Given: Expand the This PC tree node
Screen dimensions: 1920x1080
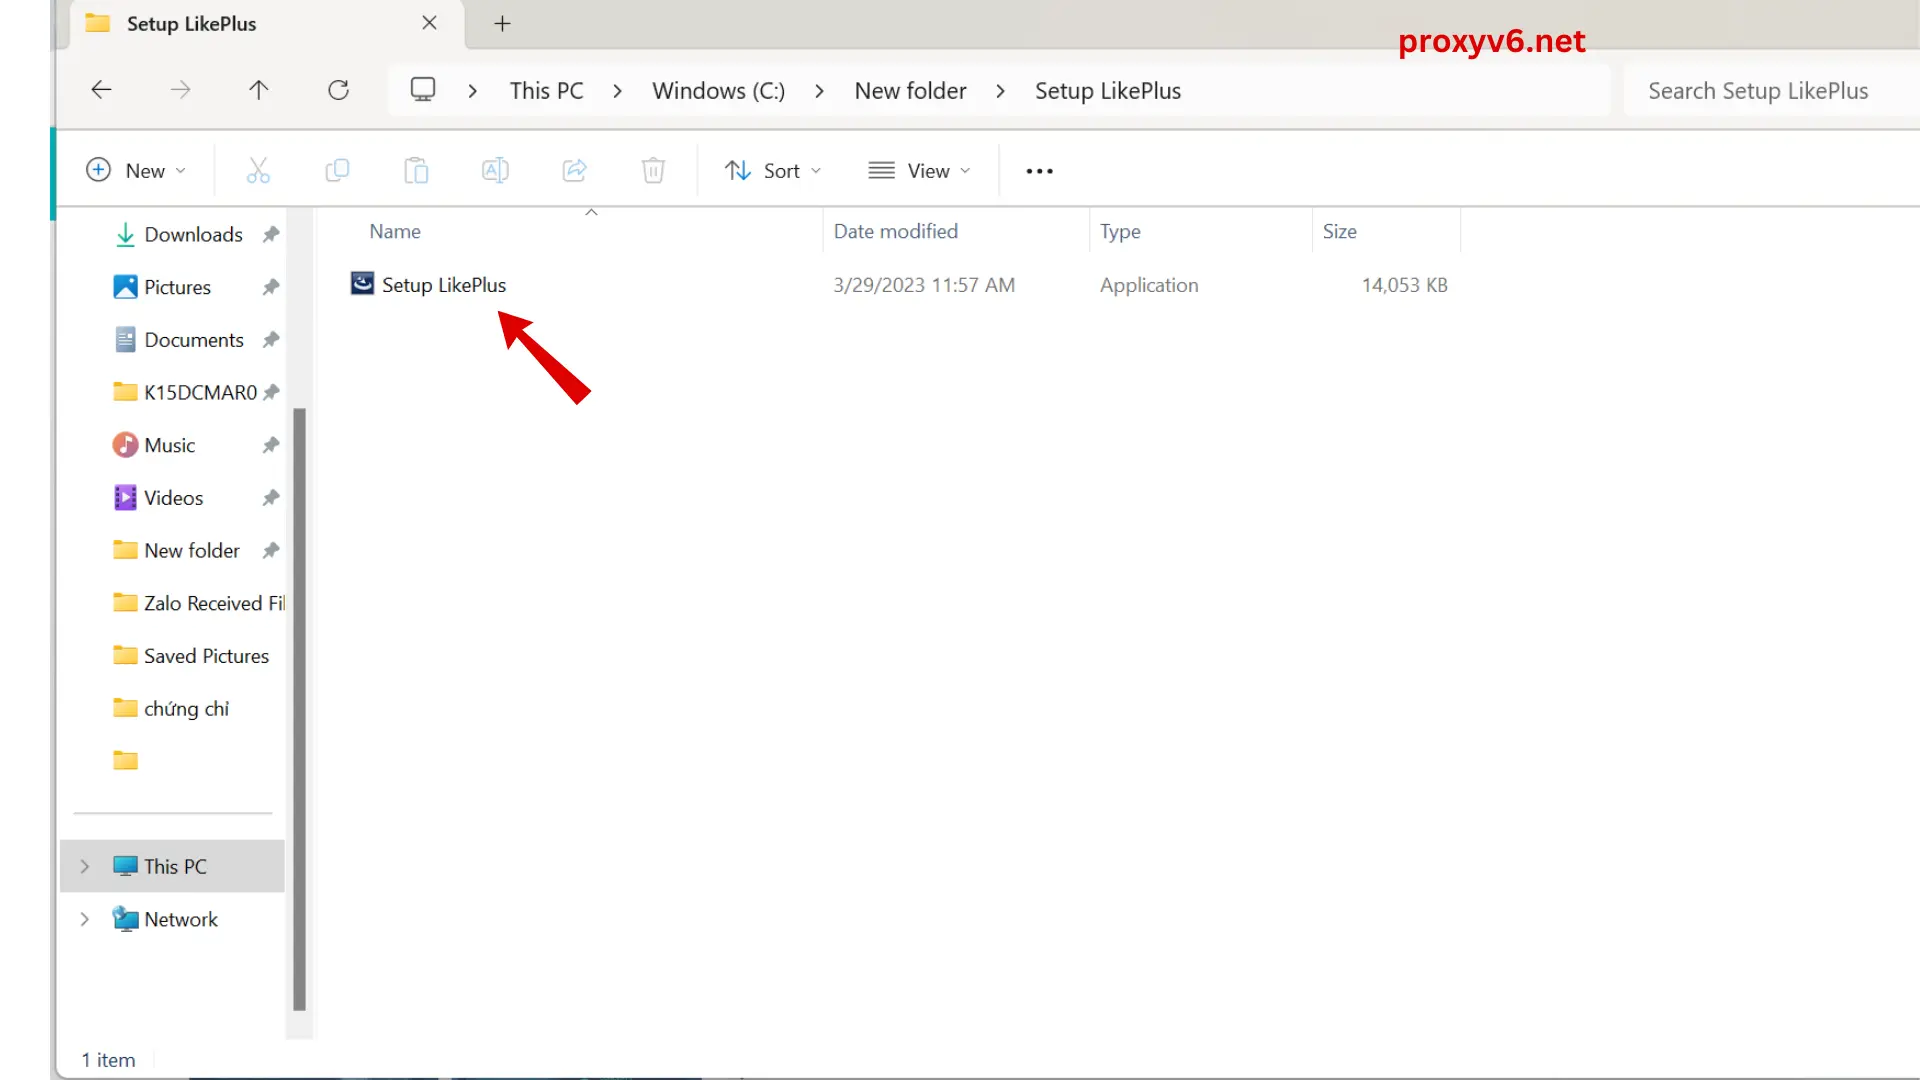Looking at the screenshot, I should pyautogui.click(x=85, y=866).
